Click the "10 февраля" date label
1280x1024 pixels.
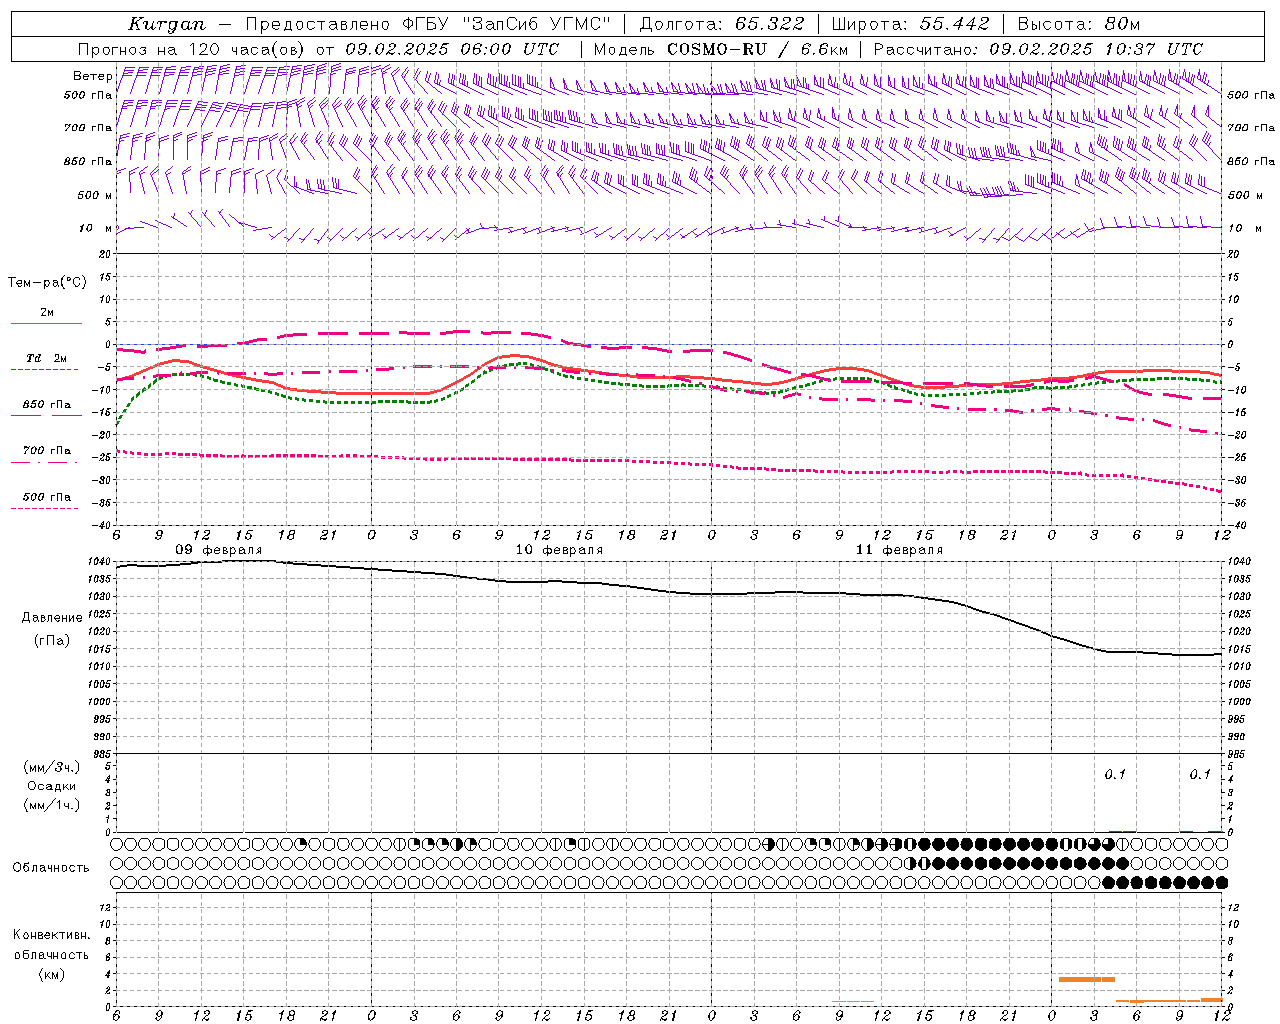559,550
